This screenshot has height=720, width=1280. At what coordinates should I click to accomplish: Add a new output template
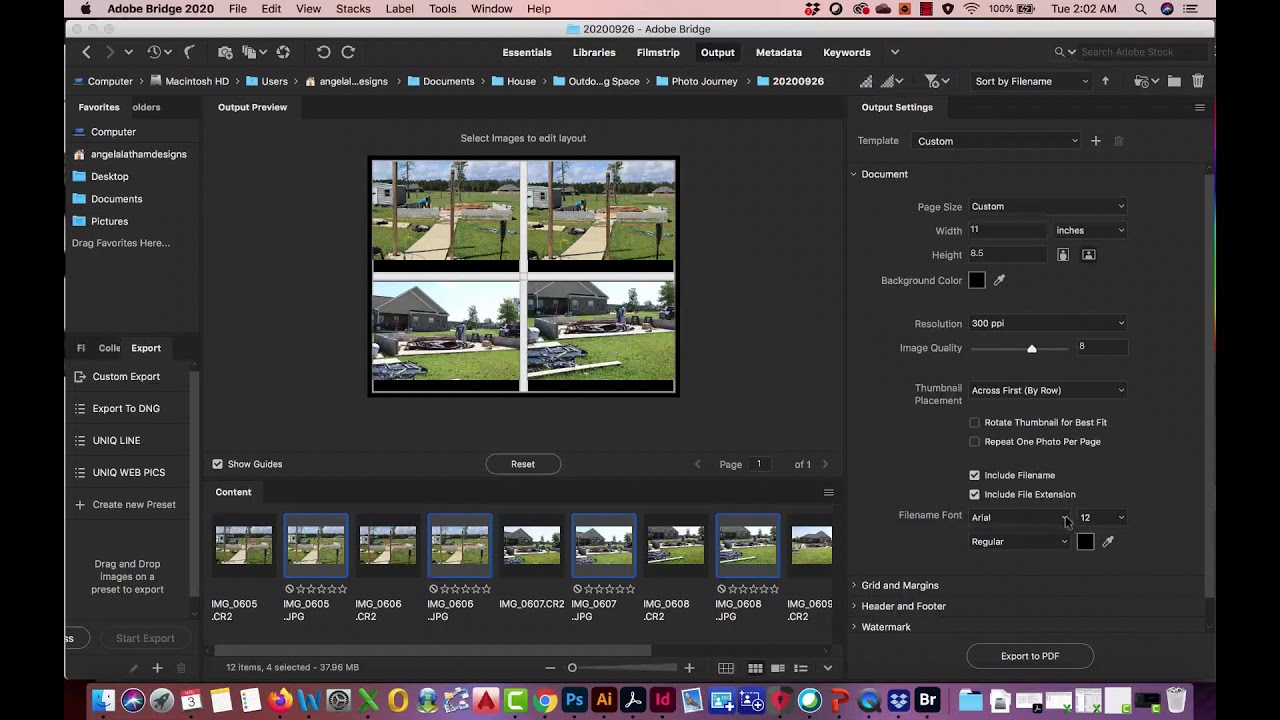(x=1096, y=141)
